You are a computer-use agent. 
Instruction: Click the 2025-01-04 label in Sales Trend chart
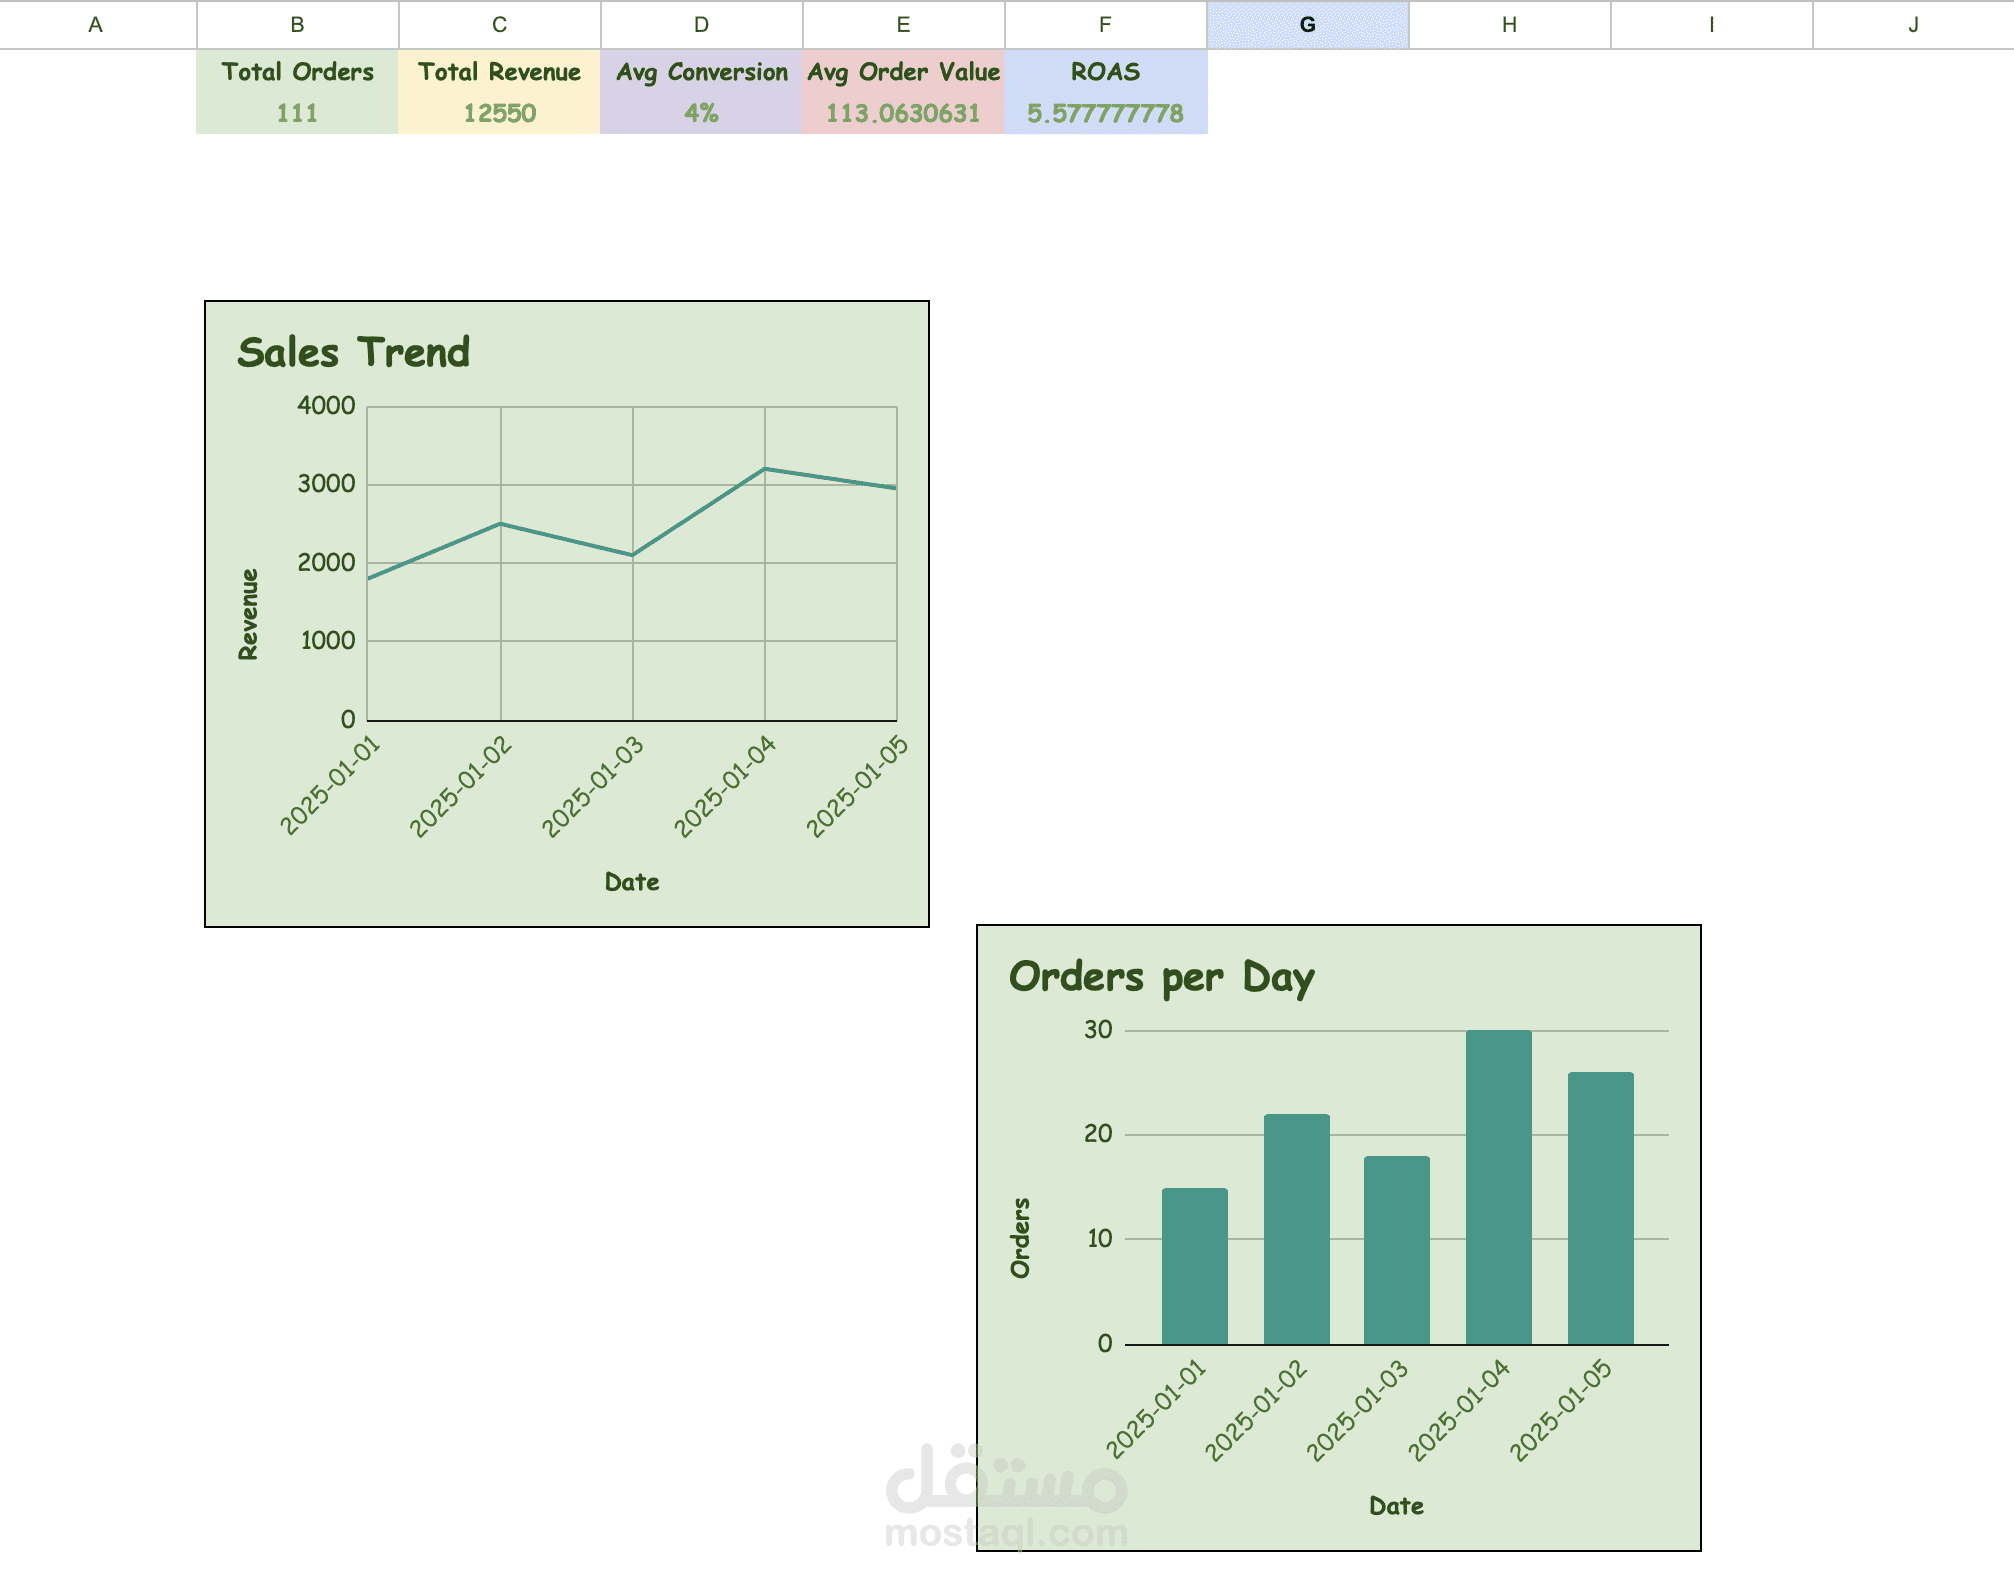725,787
